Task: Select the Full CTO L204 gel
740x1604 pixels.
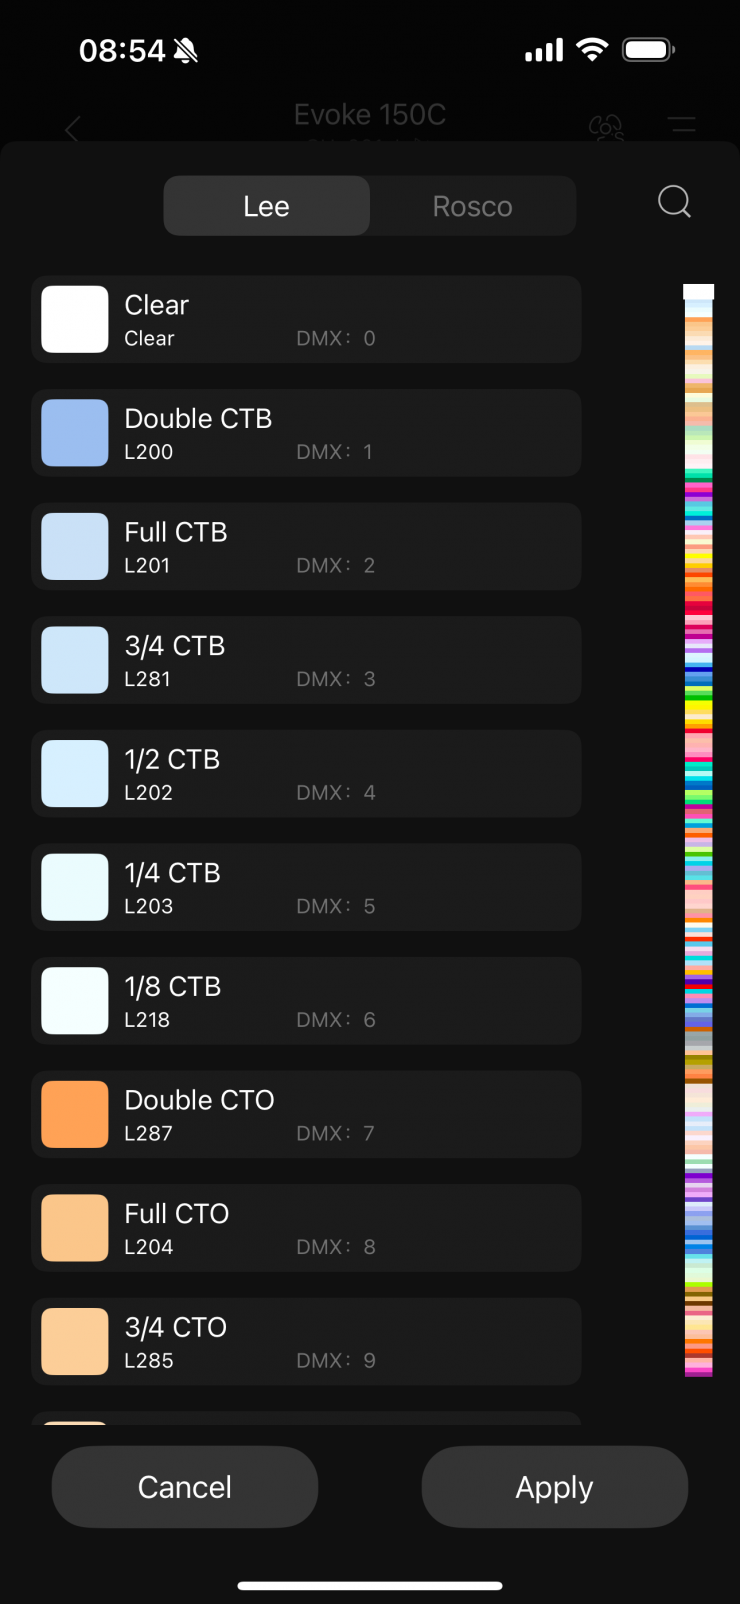Action: pos(306,1228)
